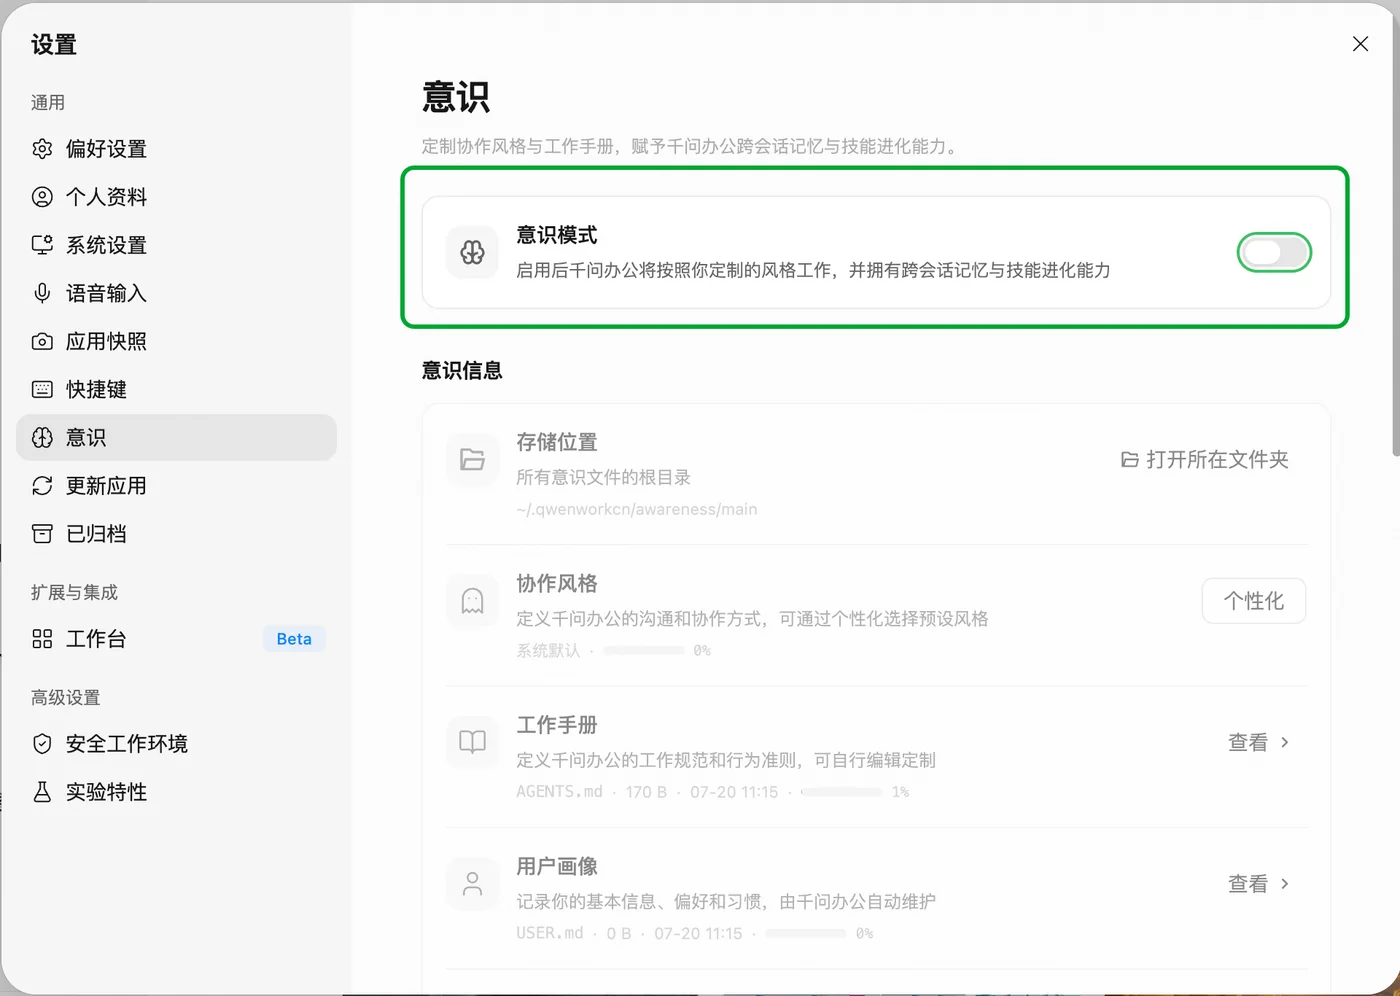Click the 系统默认 label under 协作风格
1400x996 pixels.
[x=548, y=651]
